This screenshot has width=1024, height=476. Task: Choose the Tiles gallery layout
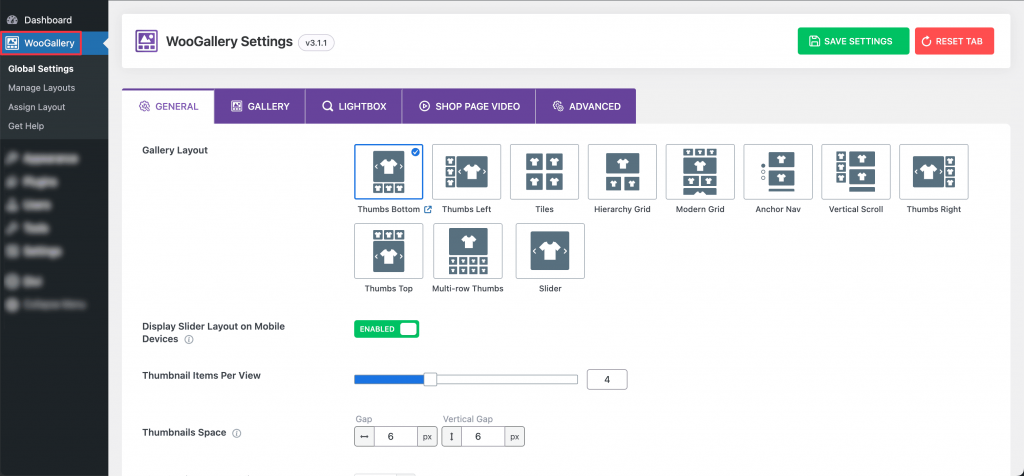544,172
